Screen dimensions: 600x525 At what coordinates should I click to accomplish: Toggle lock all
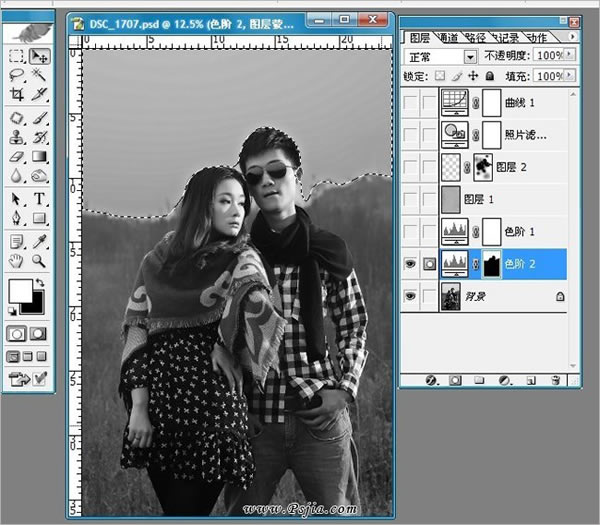(x=490, y=76)
